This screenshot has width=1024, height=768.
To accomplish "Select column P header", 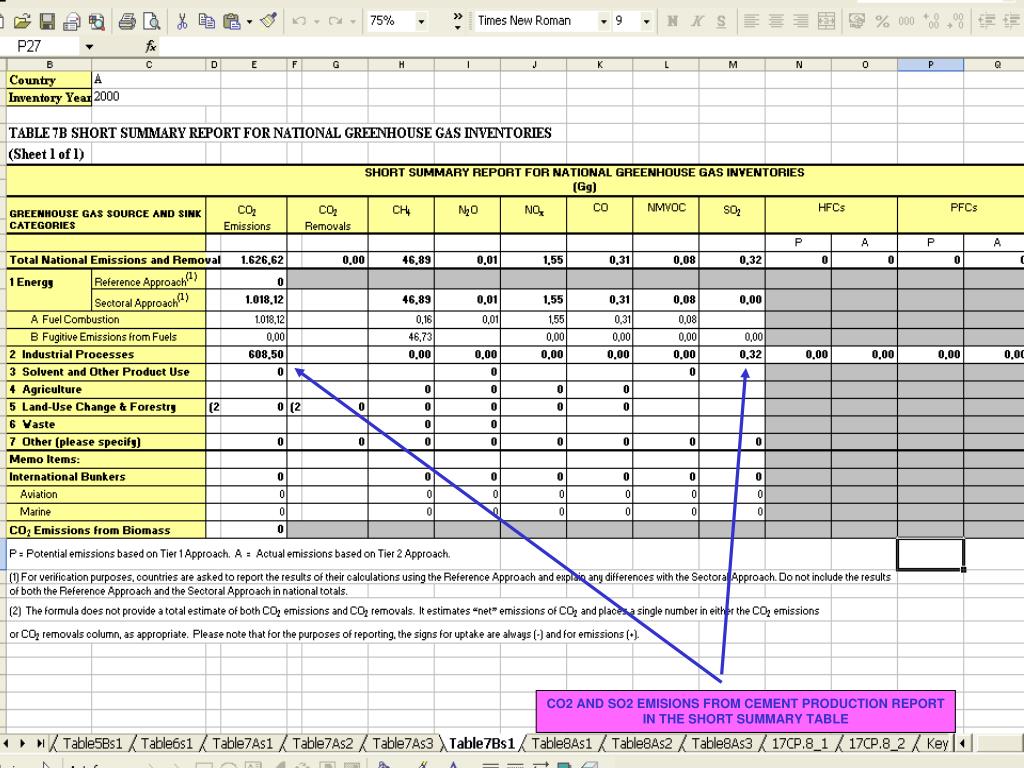I will pos(931,65).
